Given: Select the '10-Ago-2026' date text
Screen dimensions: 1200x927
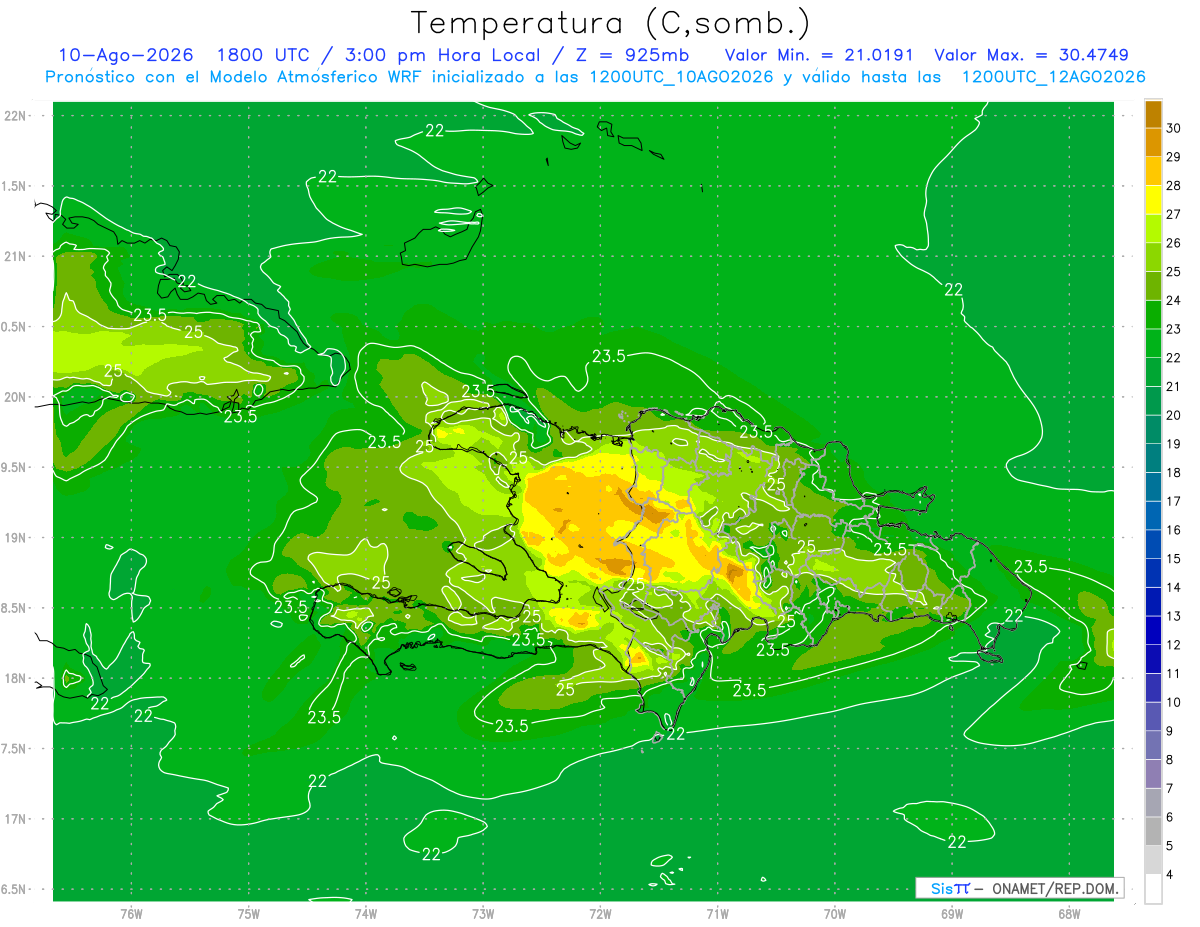Looking at the screenshot, I should tap(126, 56).
